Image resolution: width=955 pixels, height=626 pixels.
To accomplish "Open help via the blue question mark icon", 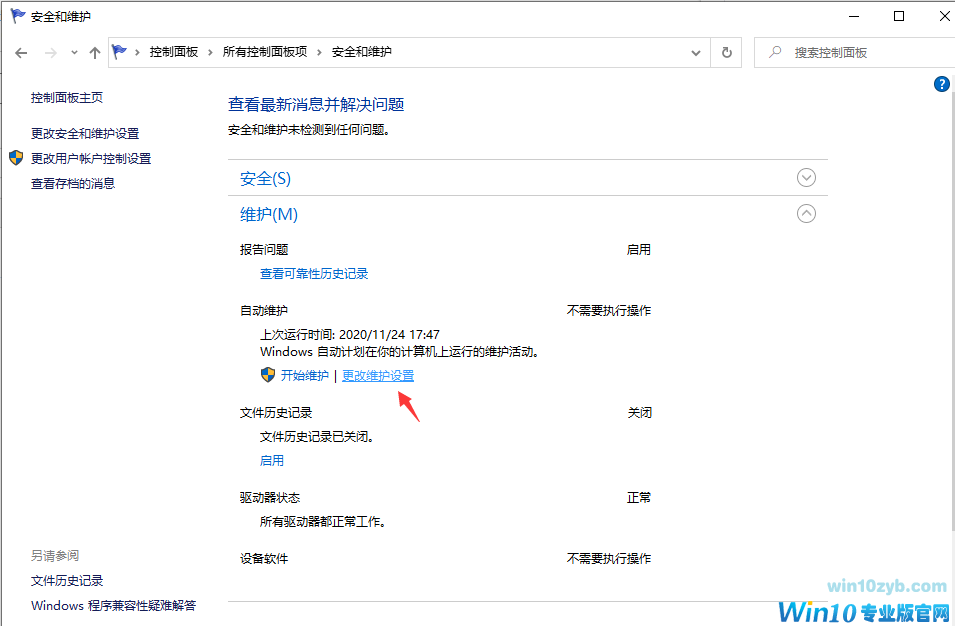I will 941,84.
